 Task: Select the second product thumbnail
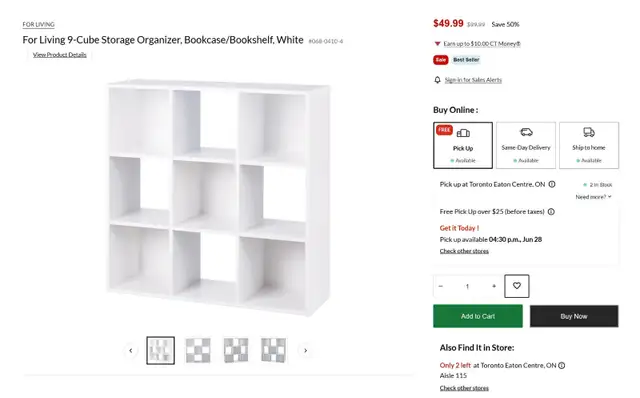click(198, 350)
